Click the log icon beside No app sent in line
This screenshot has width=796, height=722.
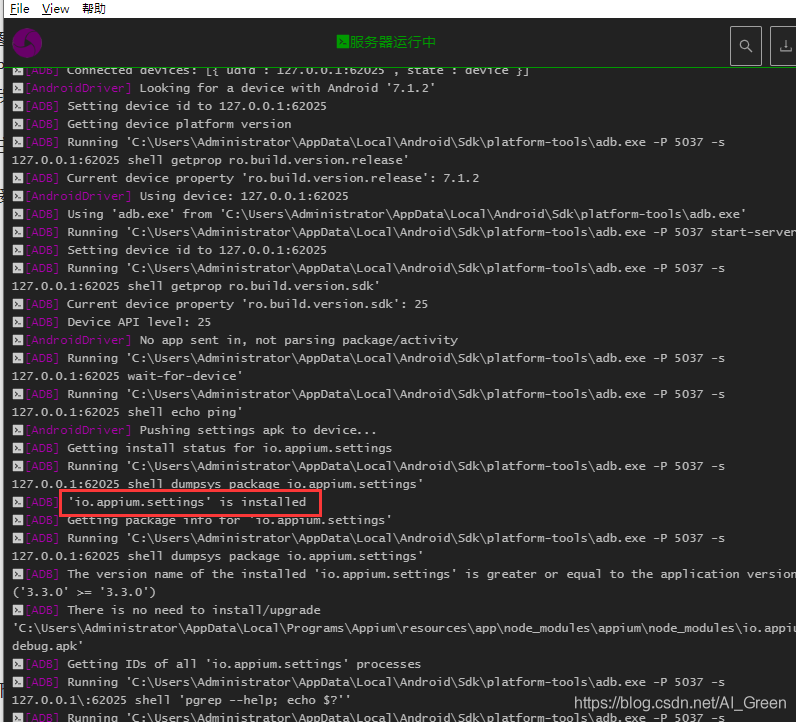click(x=18, y=340)
